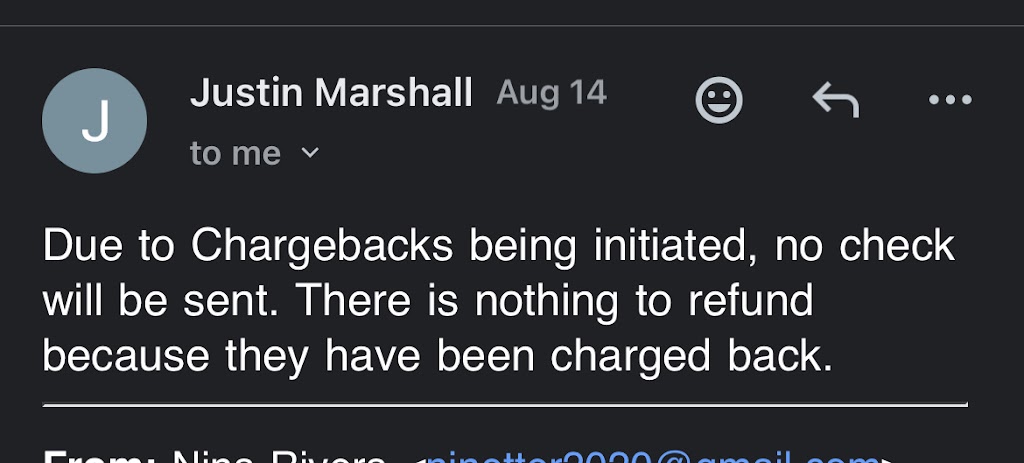Tap the name Nina Rivera in quoted header
This screenshot has height=463, width=1024.
(x=280, y=458)
